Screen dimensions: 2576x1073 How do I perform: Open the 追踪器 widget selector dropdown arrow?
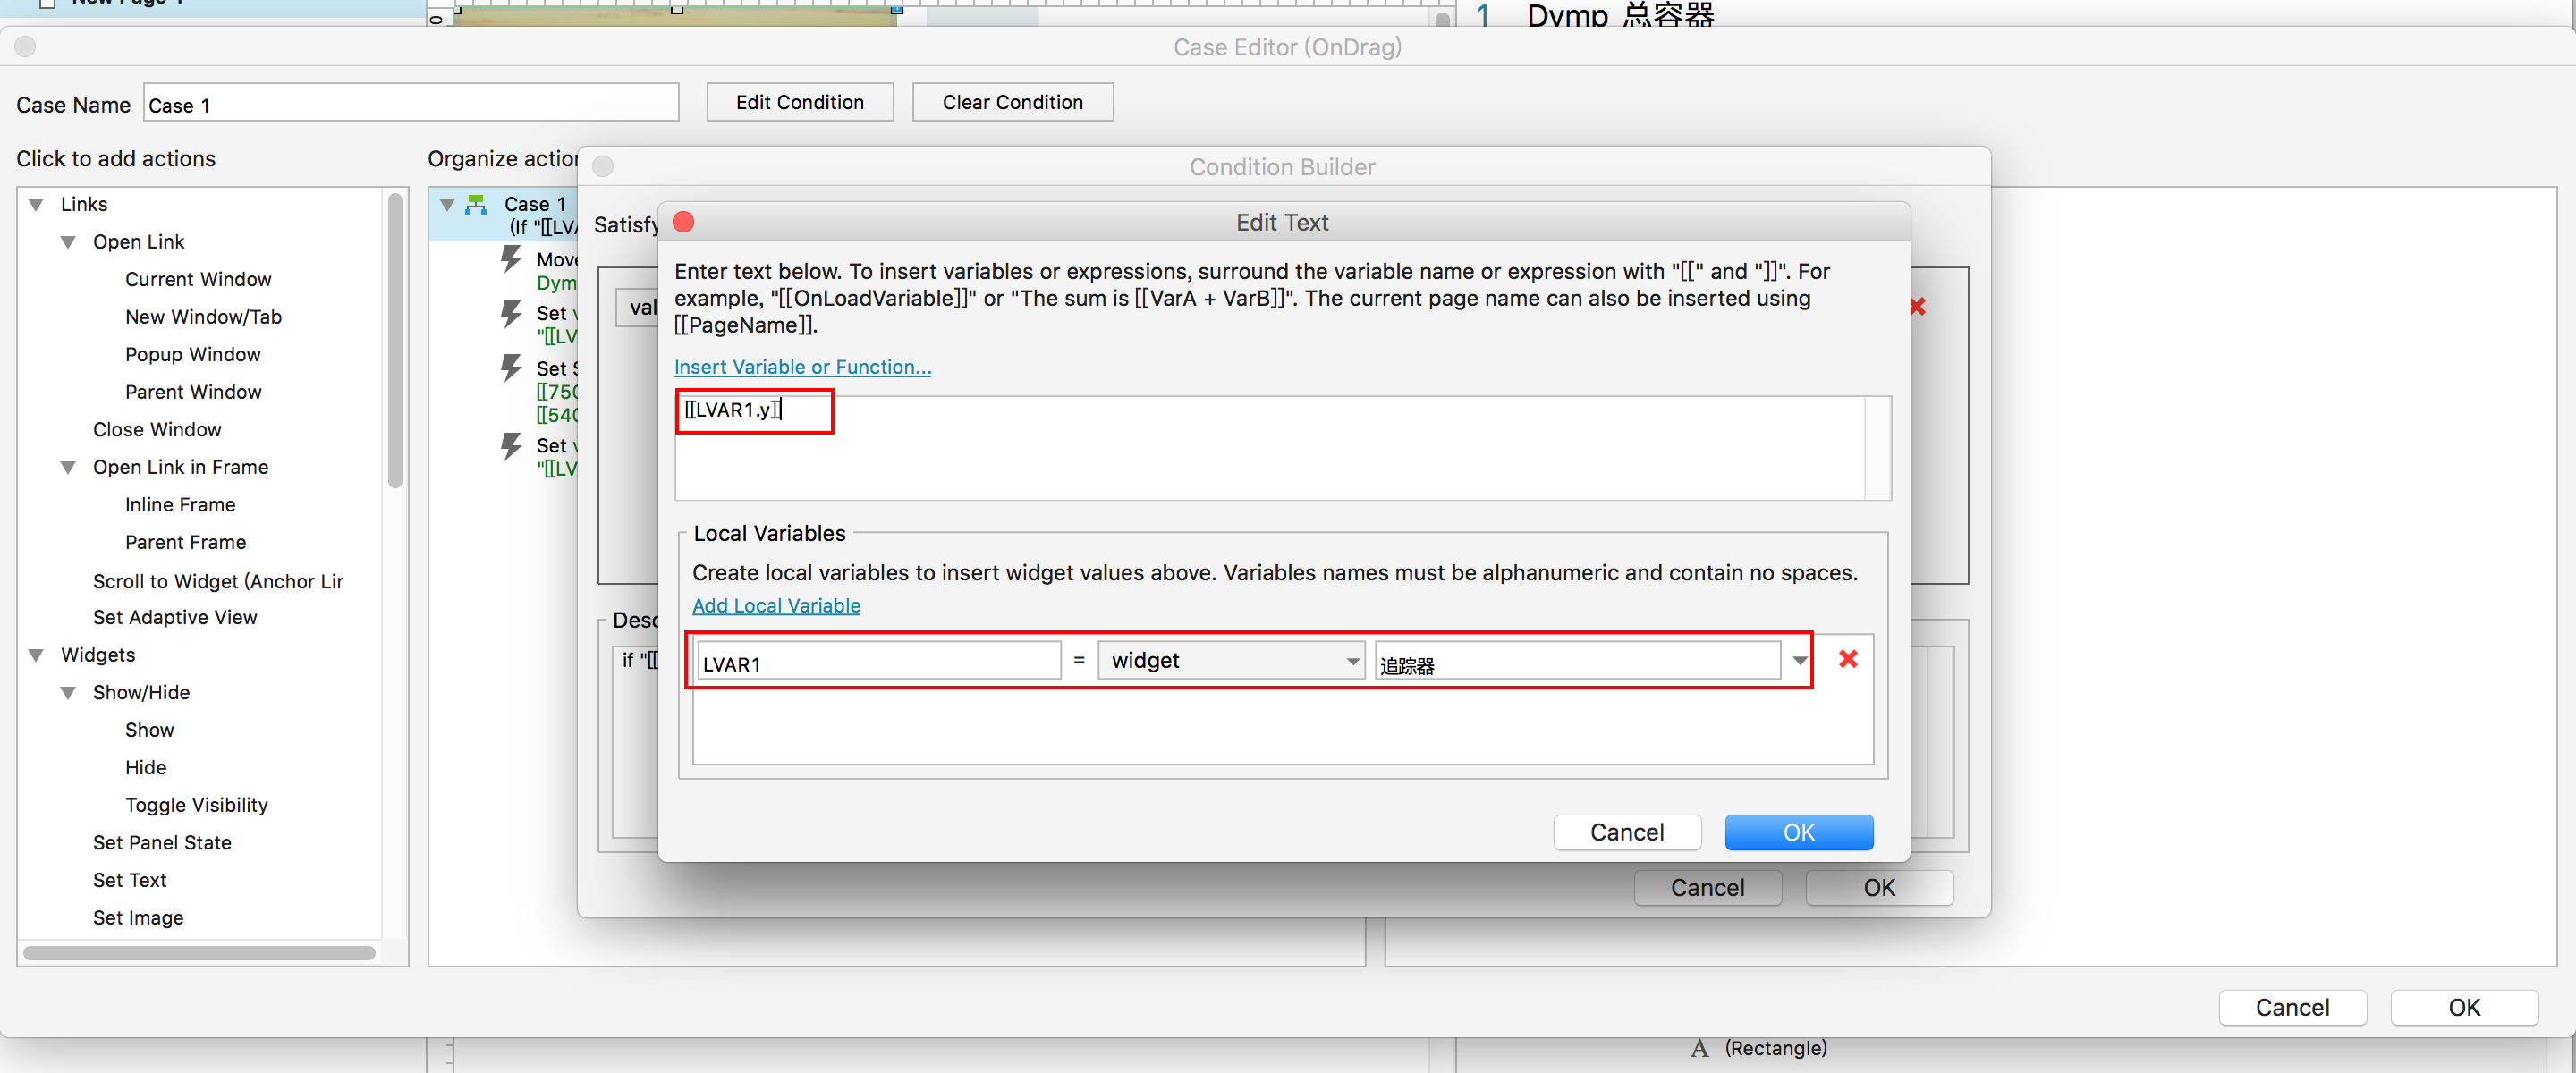pos(1799,661)
